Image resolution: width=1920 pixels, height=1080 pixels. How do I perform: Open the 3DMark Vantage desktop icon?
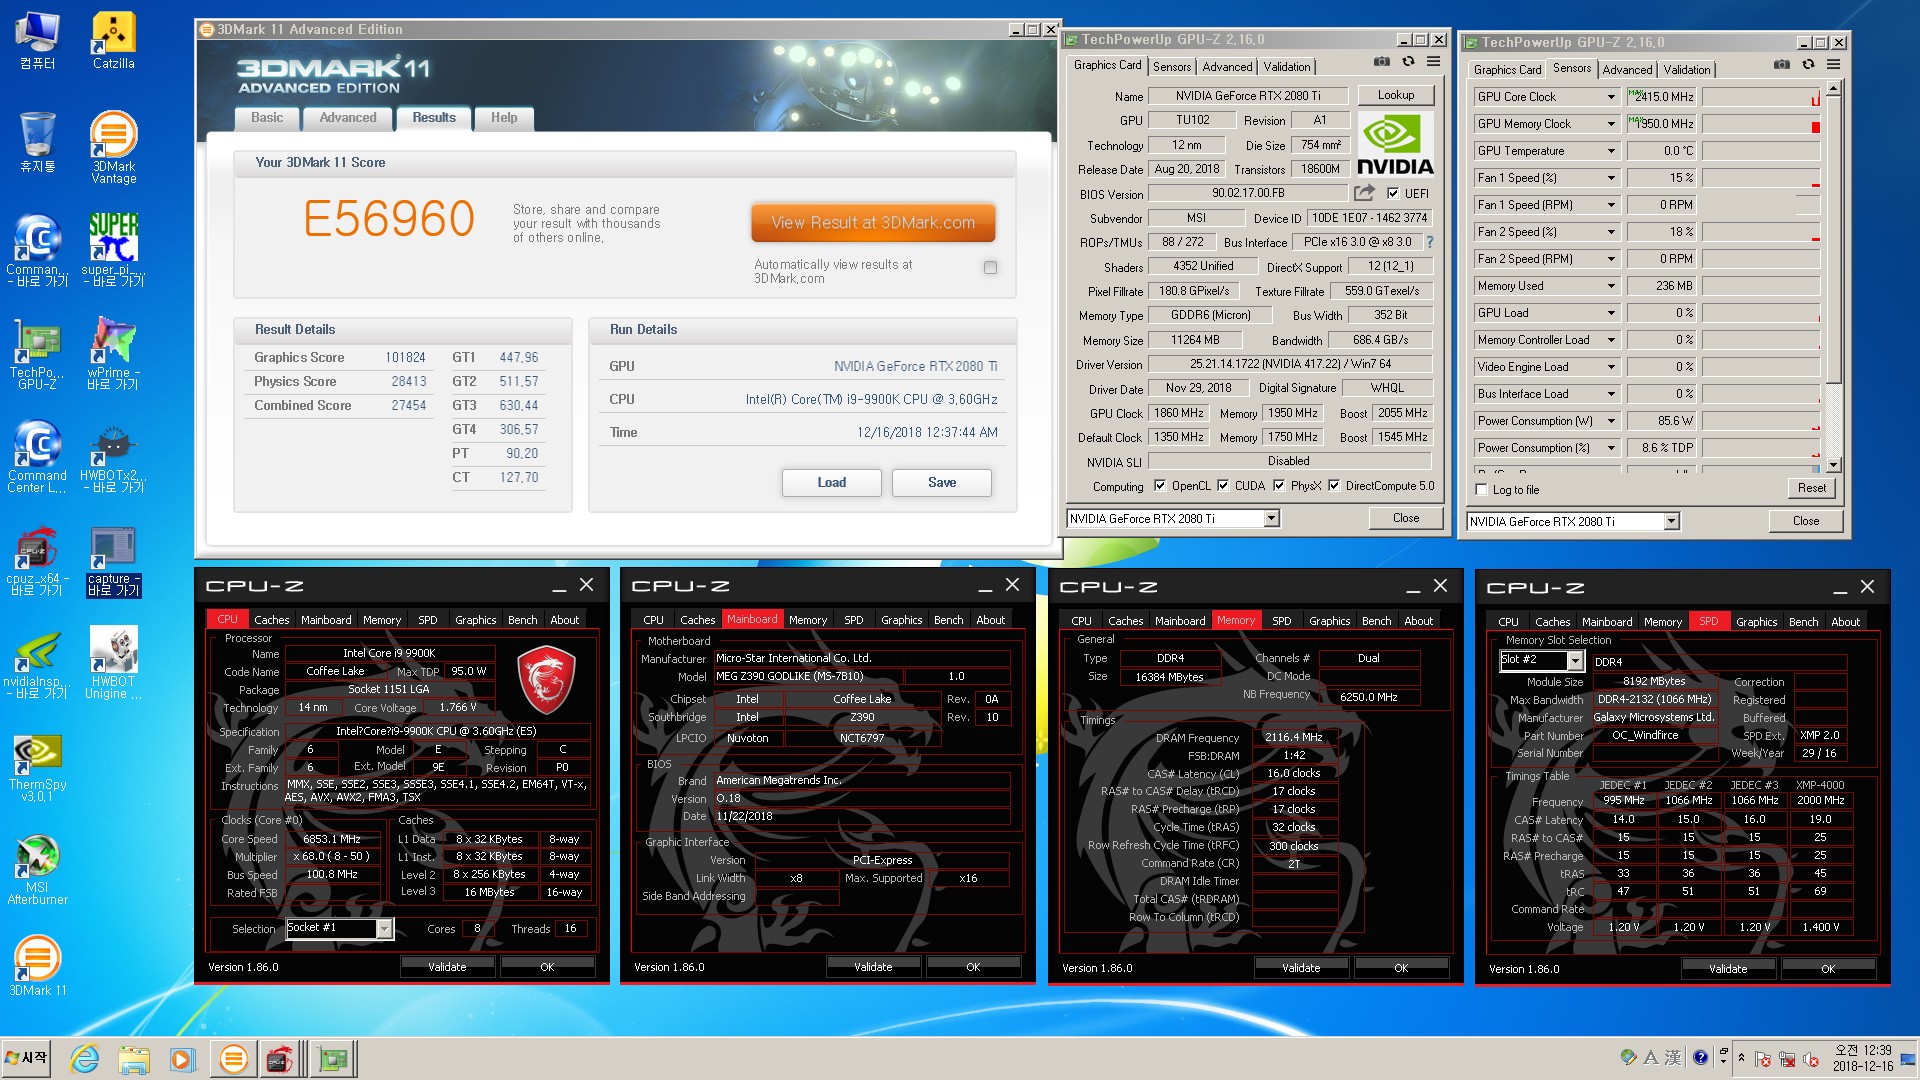coord(113,147)
